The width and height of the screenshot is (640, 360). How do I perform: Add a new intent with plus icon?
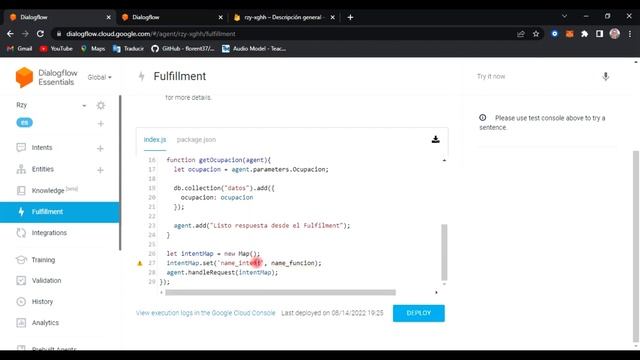click(x=100, y=148)
